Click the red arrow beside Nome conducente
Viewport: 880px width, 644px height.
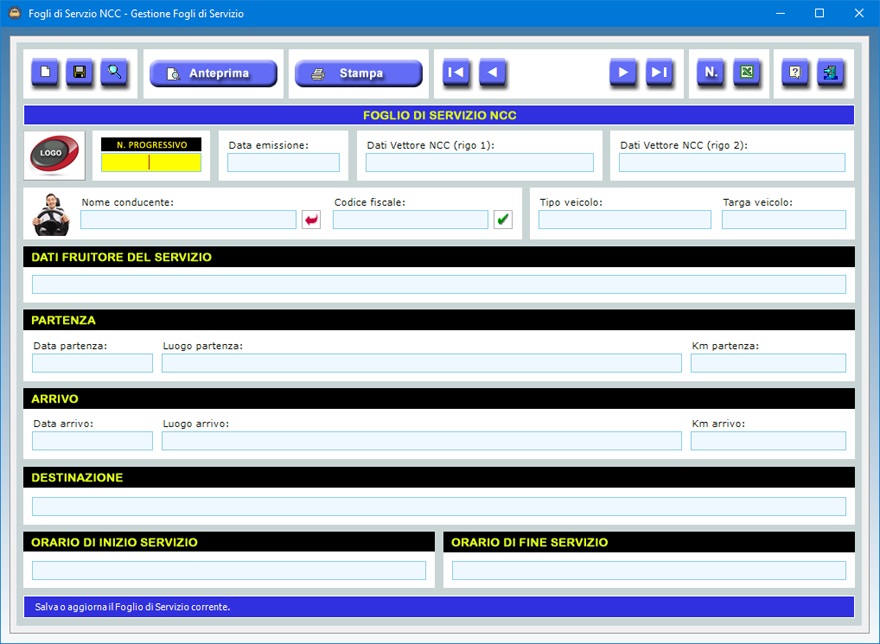311,220
